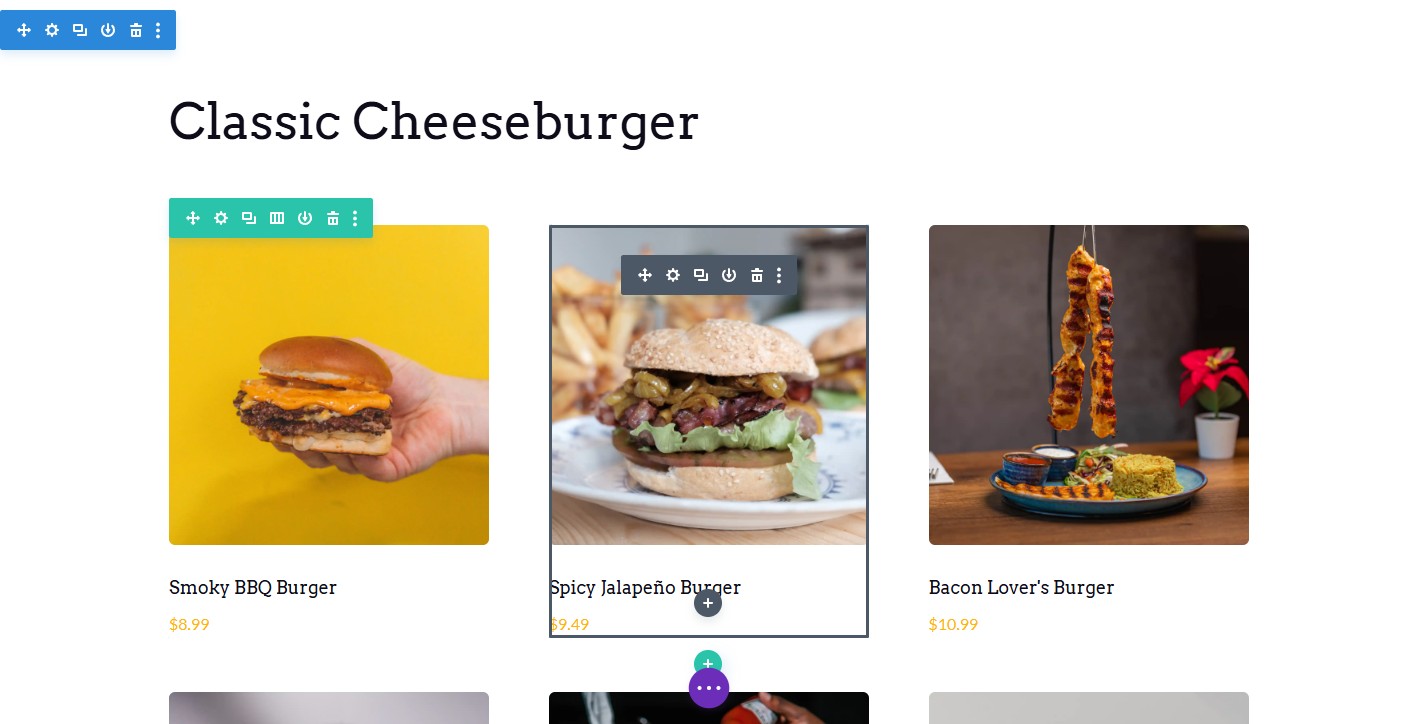Duplicate section from blue toolbar
Viewport: 1401px width, 724px height.
pyautogui.click(x=80, y=30)
